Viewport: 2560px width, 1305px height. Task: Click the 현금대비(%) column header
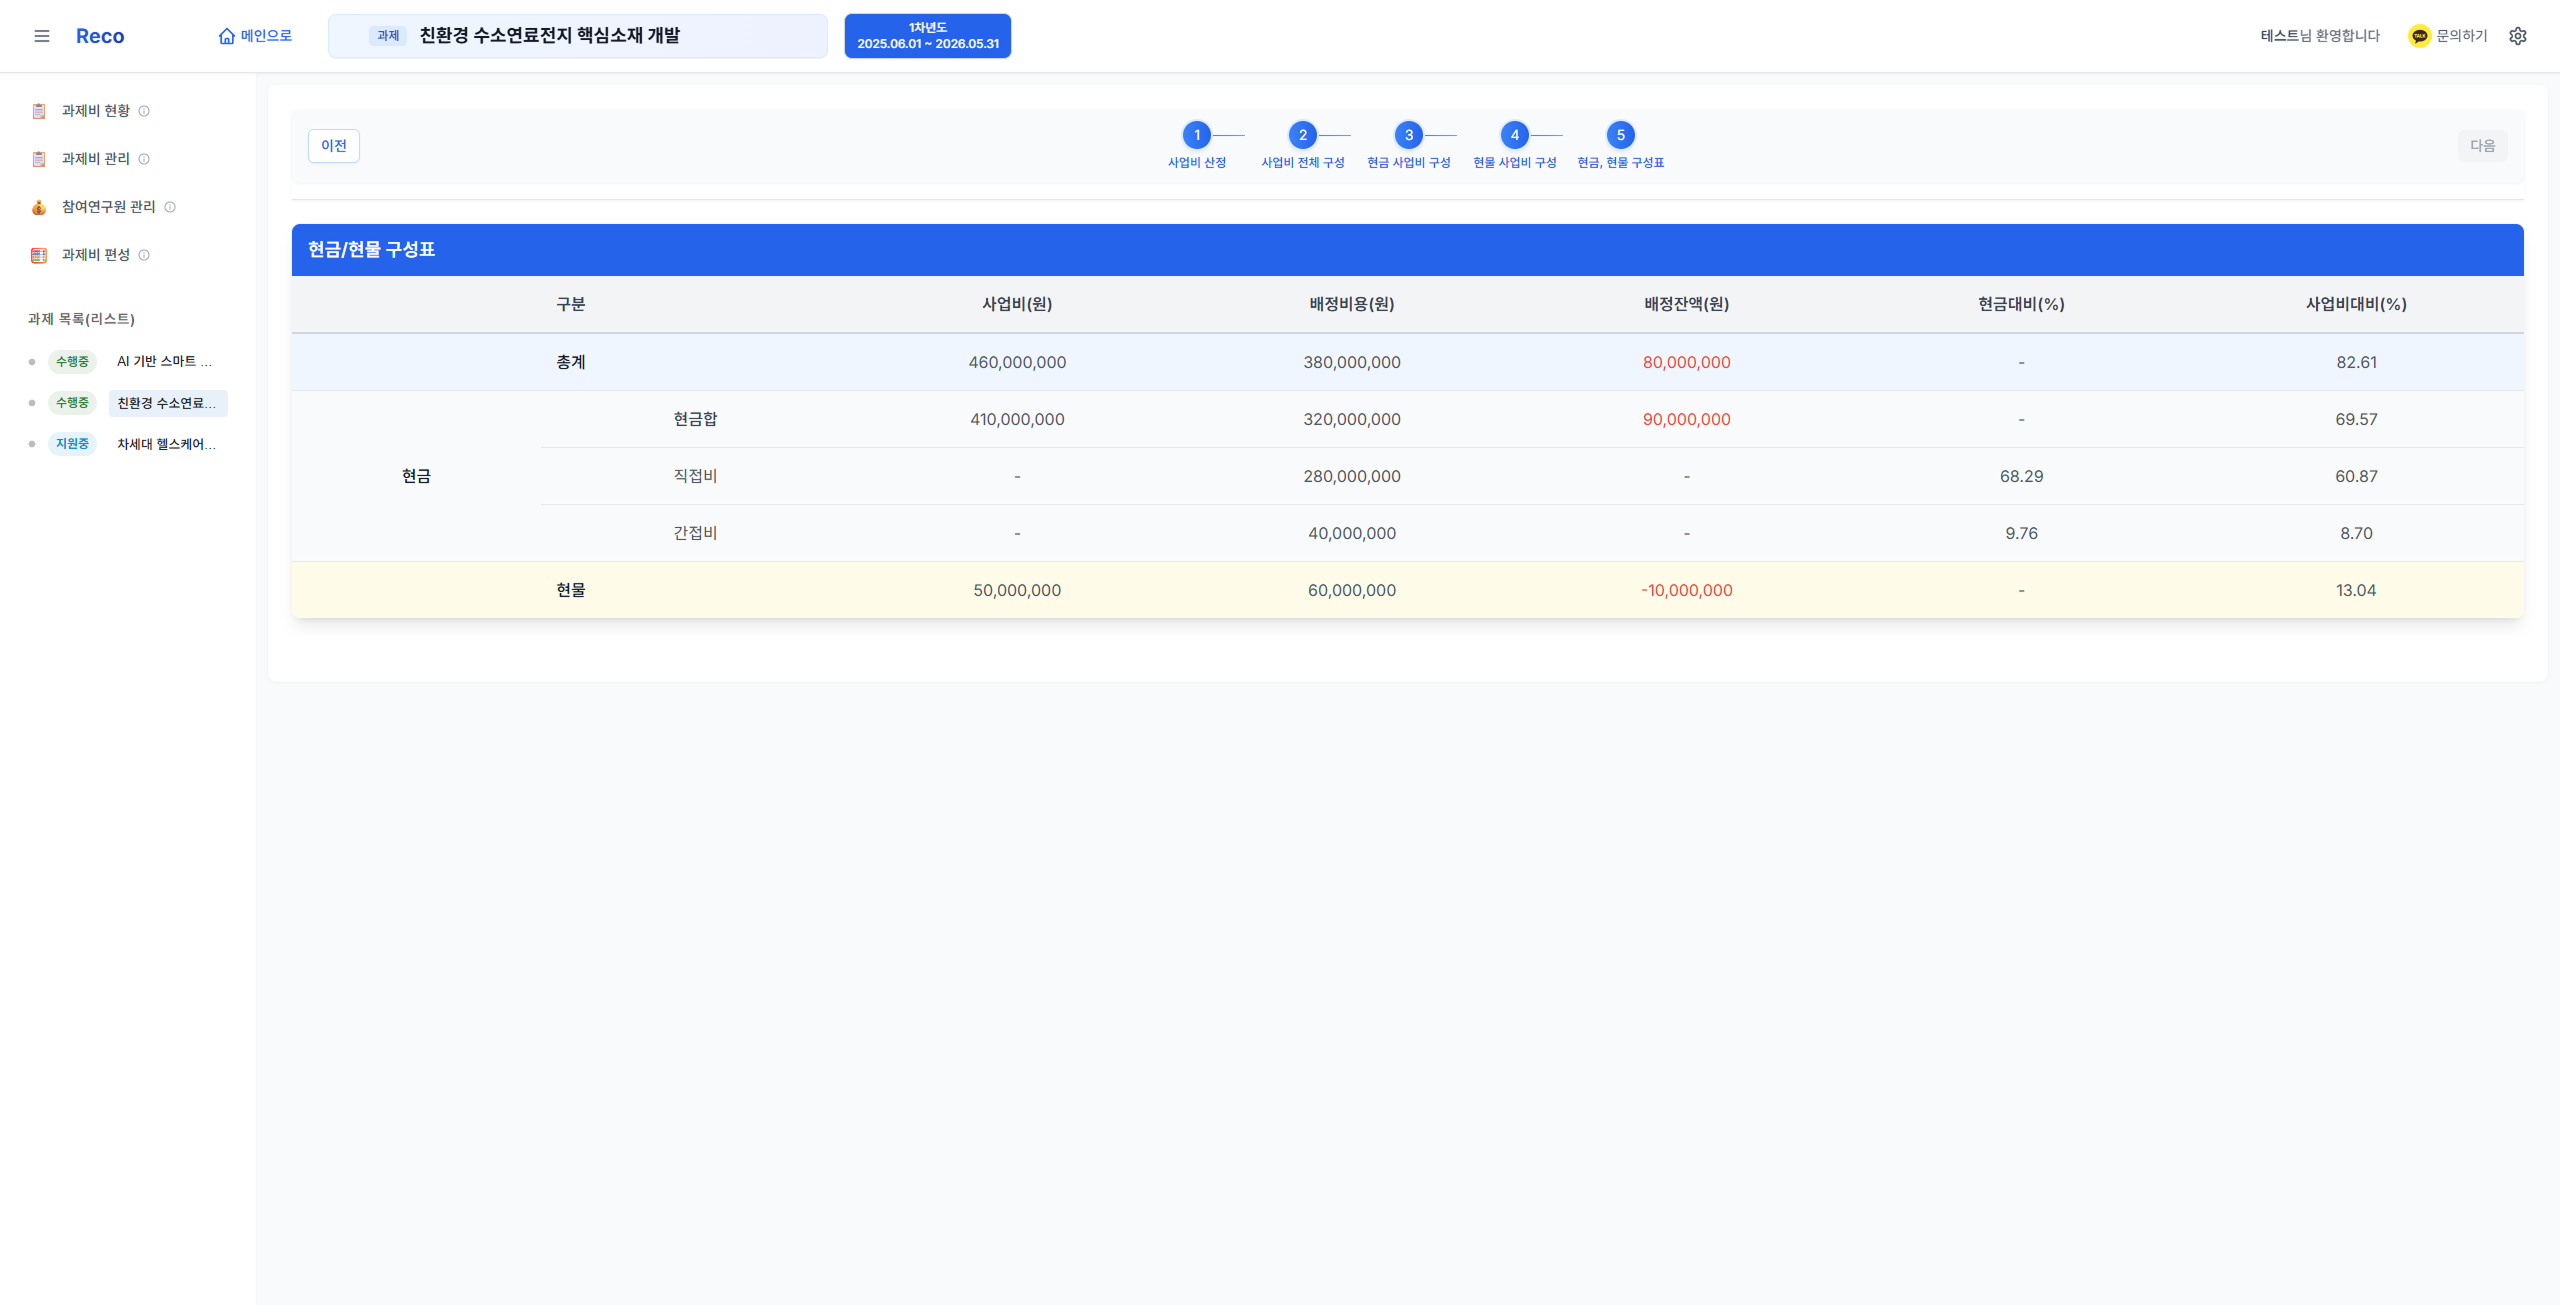(x=2022, y=304)
